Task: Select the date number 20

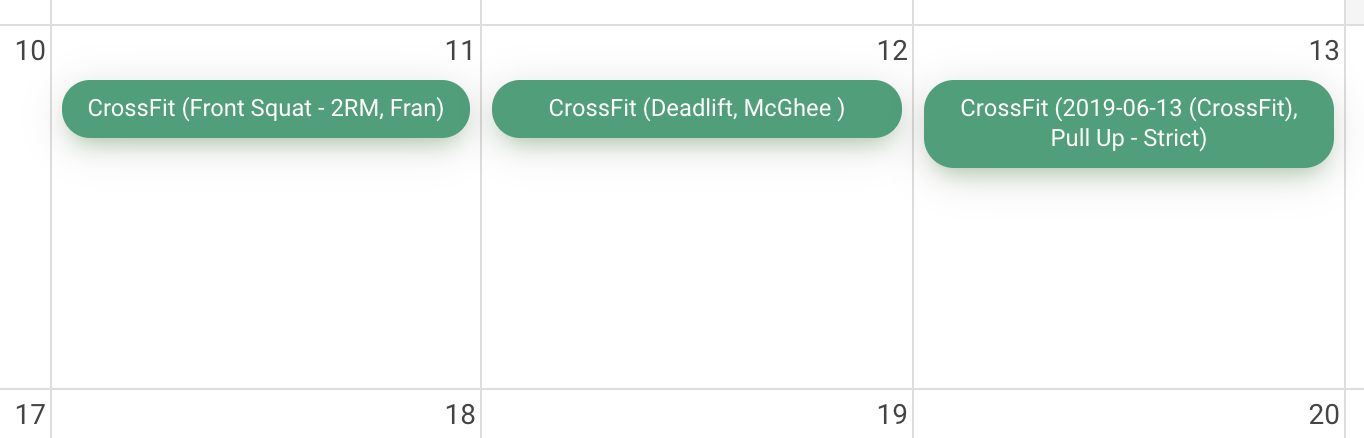Action: click(x=1324, y=414)
